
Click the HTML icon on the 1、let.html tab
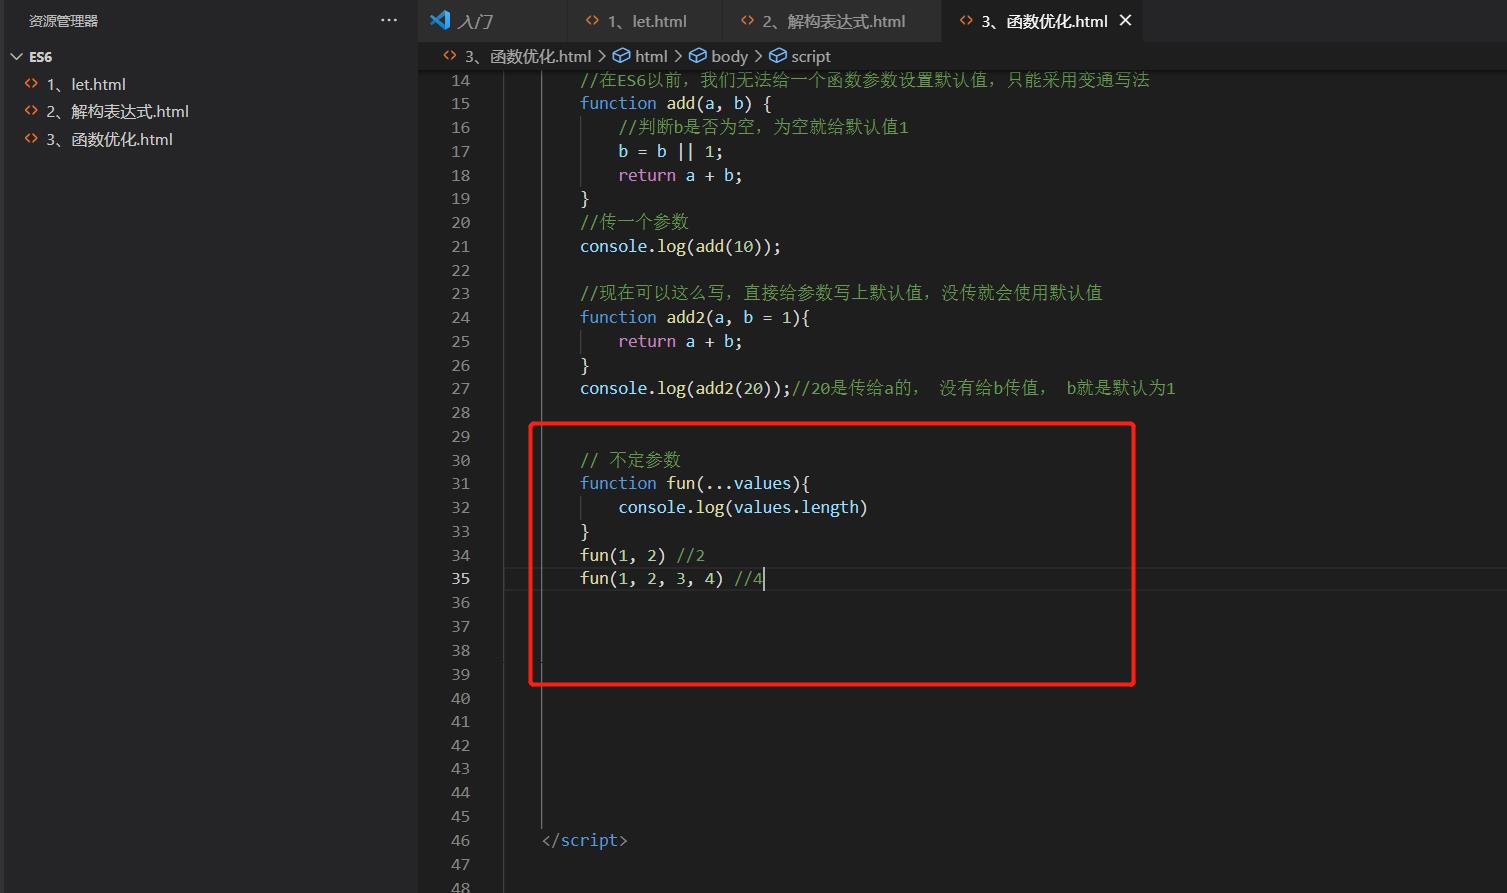593,20
